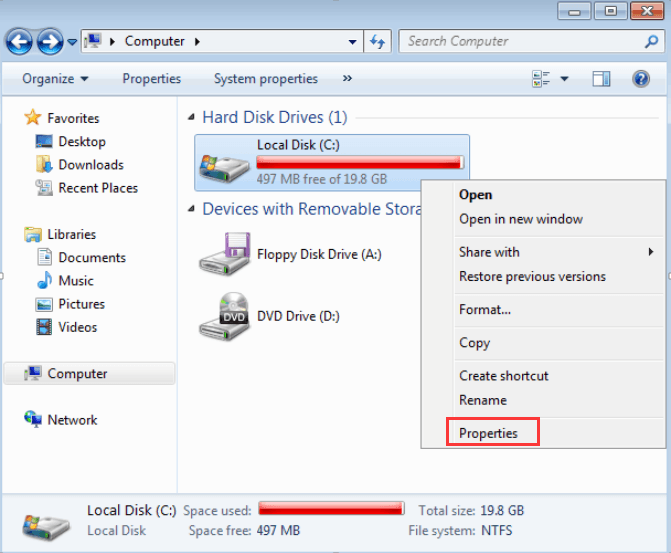The image size is (671, 553).
Task: Click Hard Disk Drives (1) group header
Action: tap(275, 117)
